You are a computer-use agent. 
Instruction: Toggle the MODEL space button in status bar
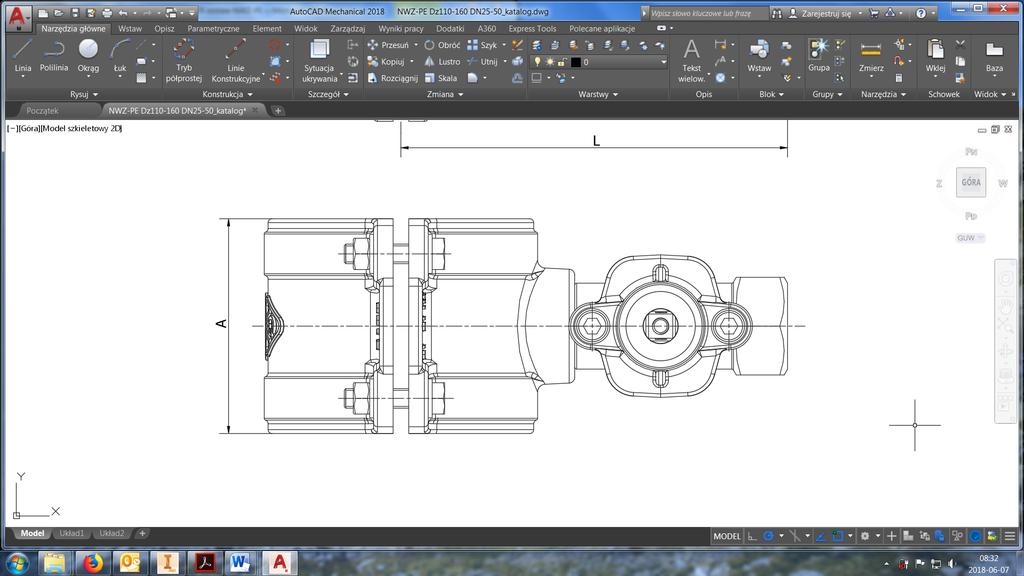pos(727,536)
